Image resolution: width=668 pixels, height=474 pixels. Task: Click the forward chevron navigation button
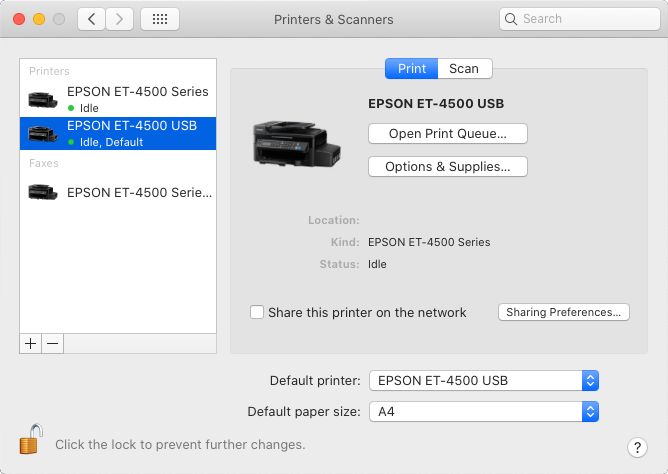[120, 19]
